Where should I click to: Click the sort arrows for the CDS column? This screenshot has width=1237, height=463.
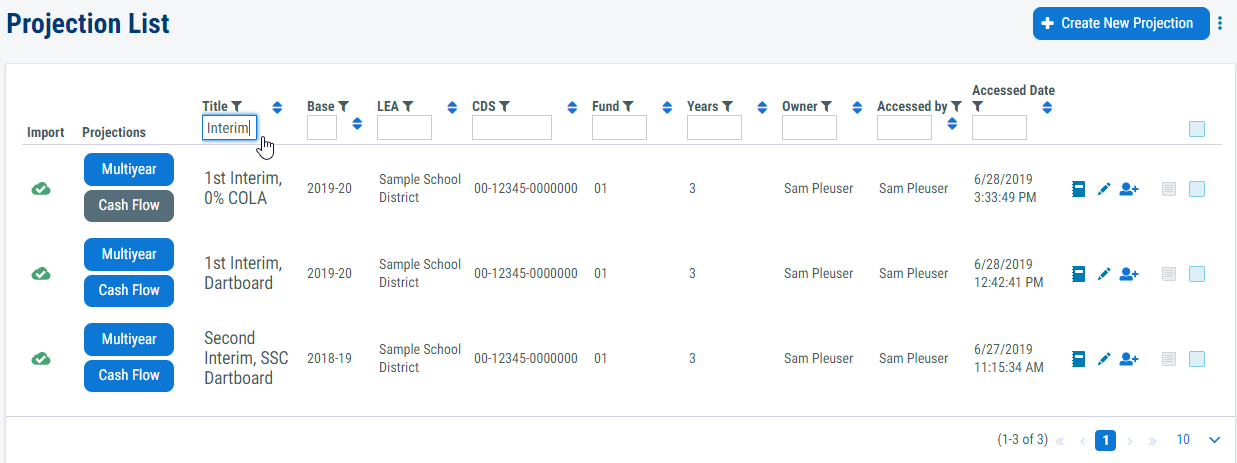point(572,108)
